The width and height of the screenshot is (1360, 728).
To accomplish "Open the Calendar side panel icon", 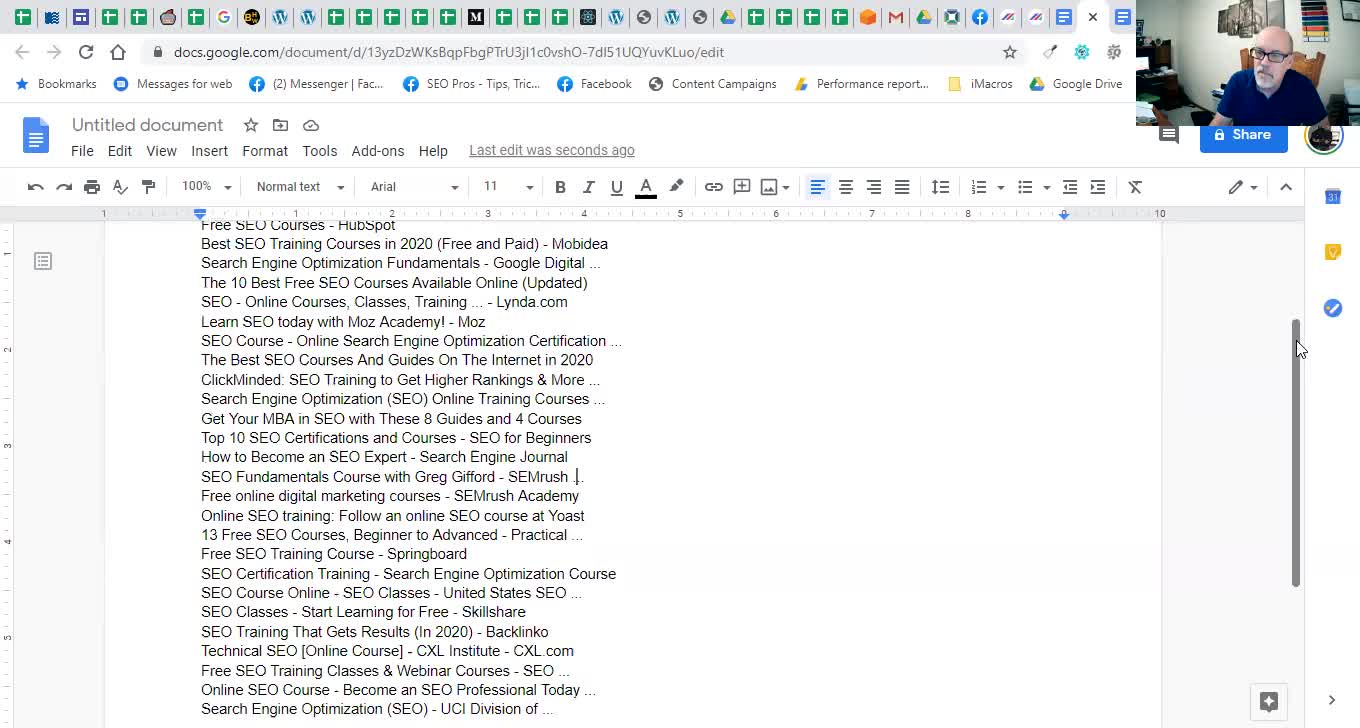I will (1332, 196).
